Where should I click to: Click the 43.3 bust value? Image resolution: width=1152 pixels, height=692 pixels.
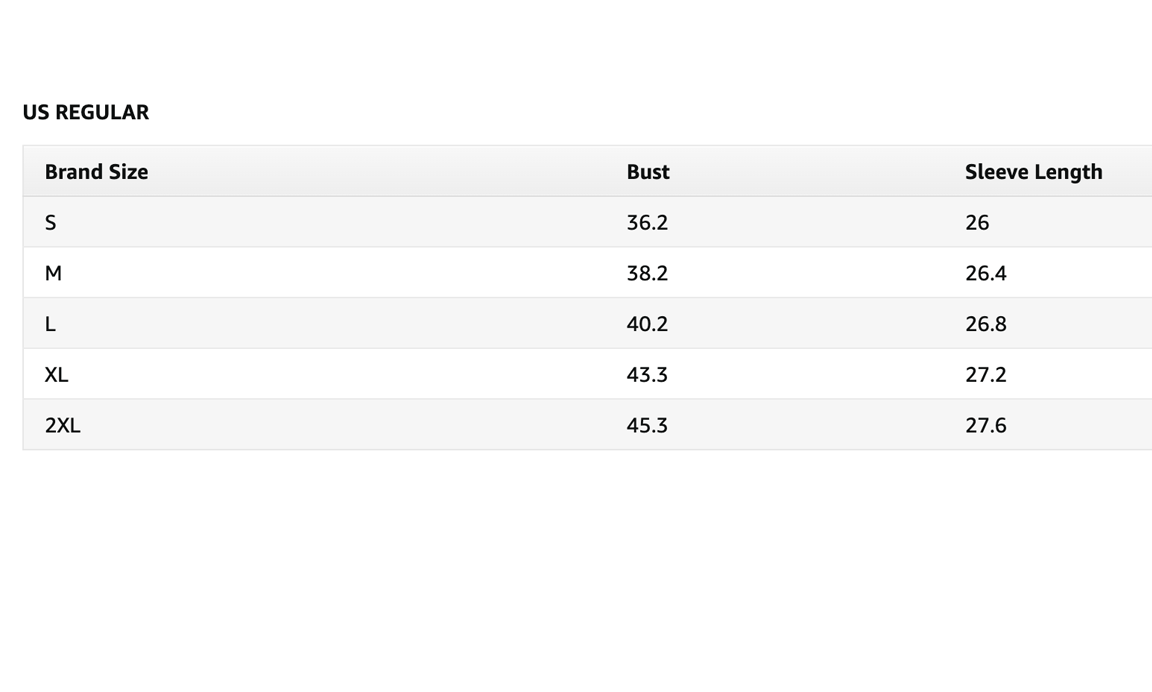(647, 375)
